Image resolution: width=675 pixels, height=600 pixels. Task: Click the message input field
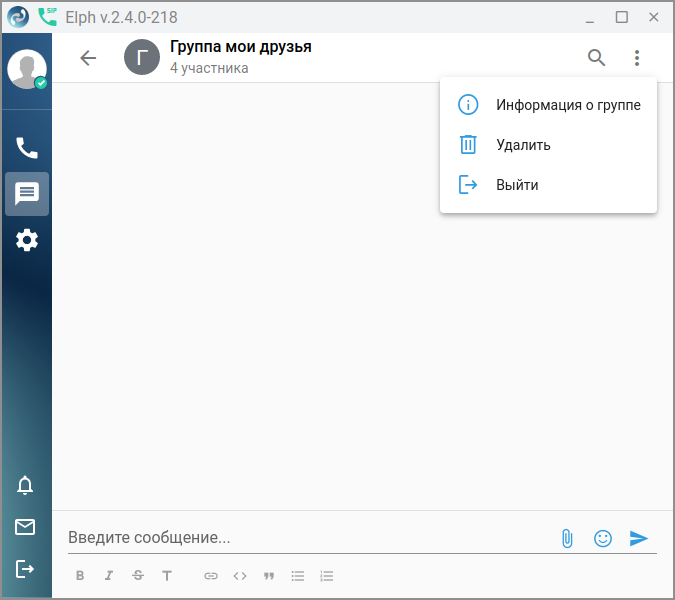(x=310, y=538)
